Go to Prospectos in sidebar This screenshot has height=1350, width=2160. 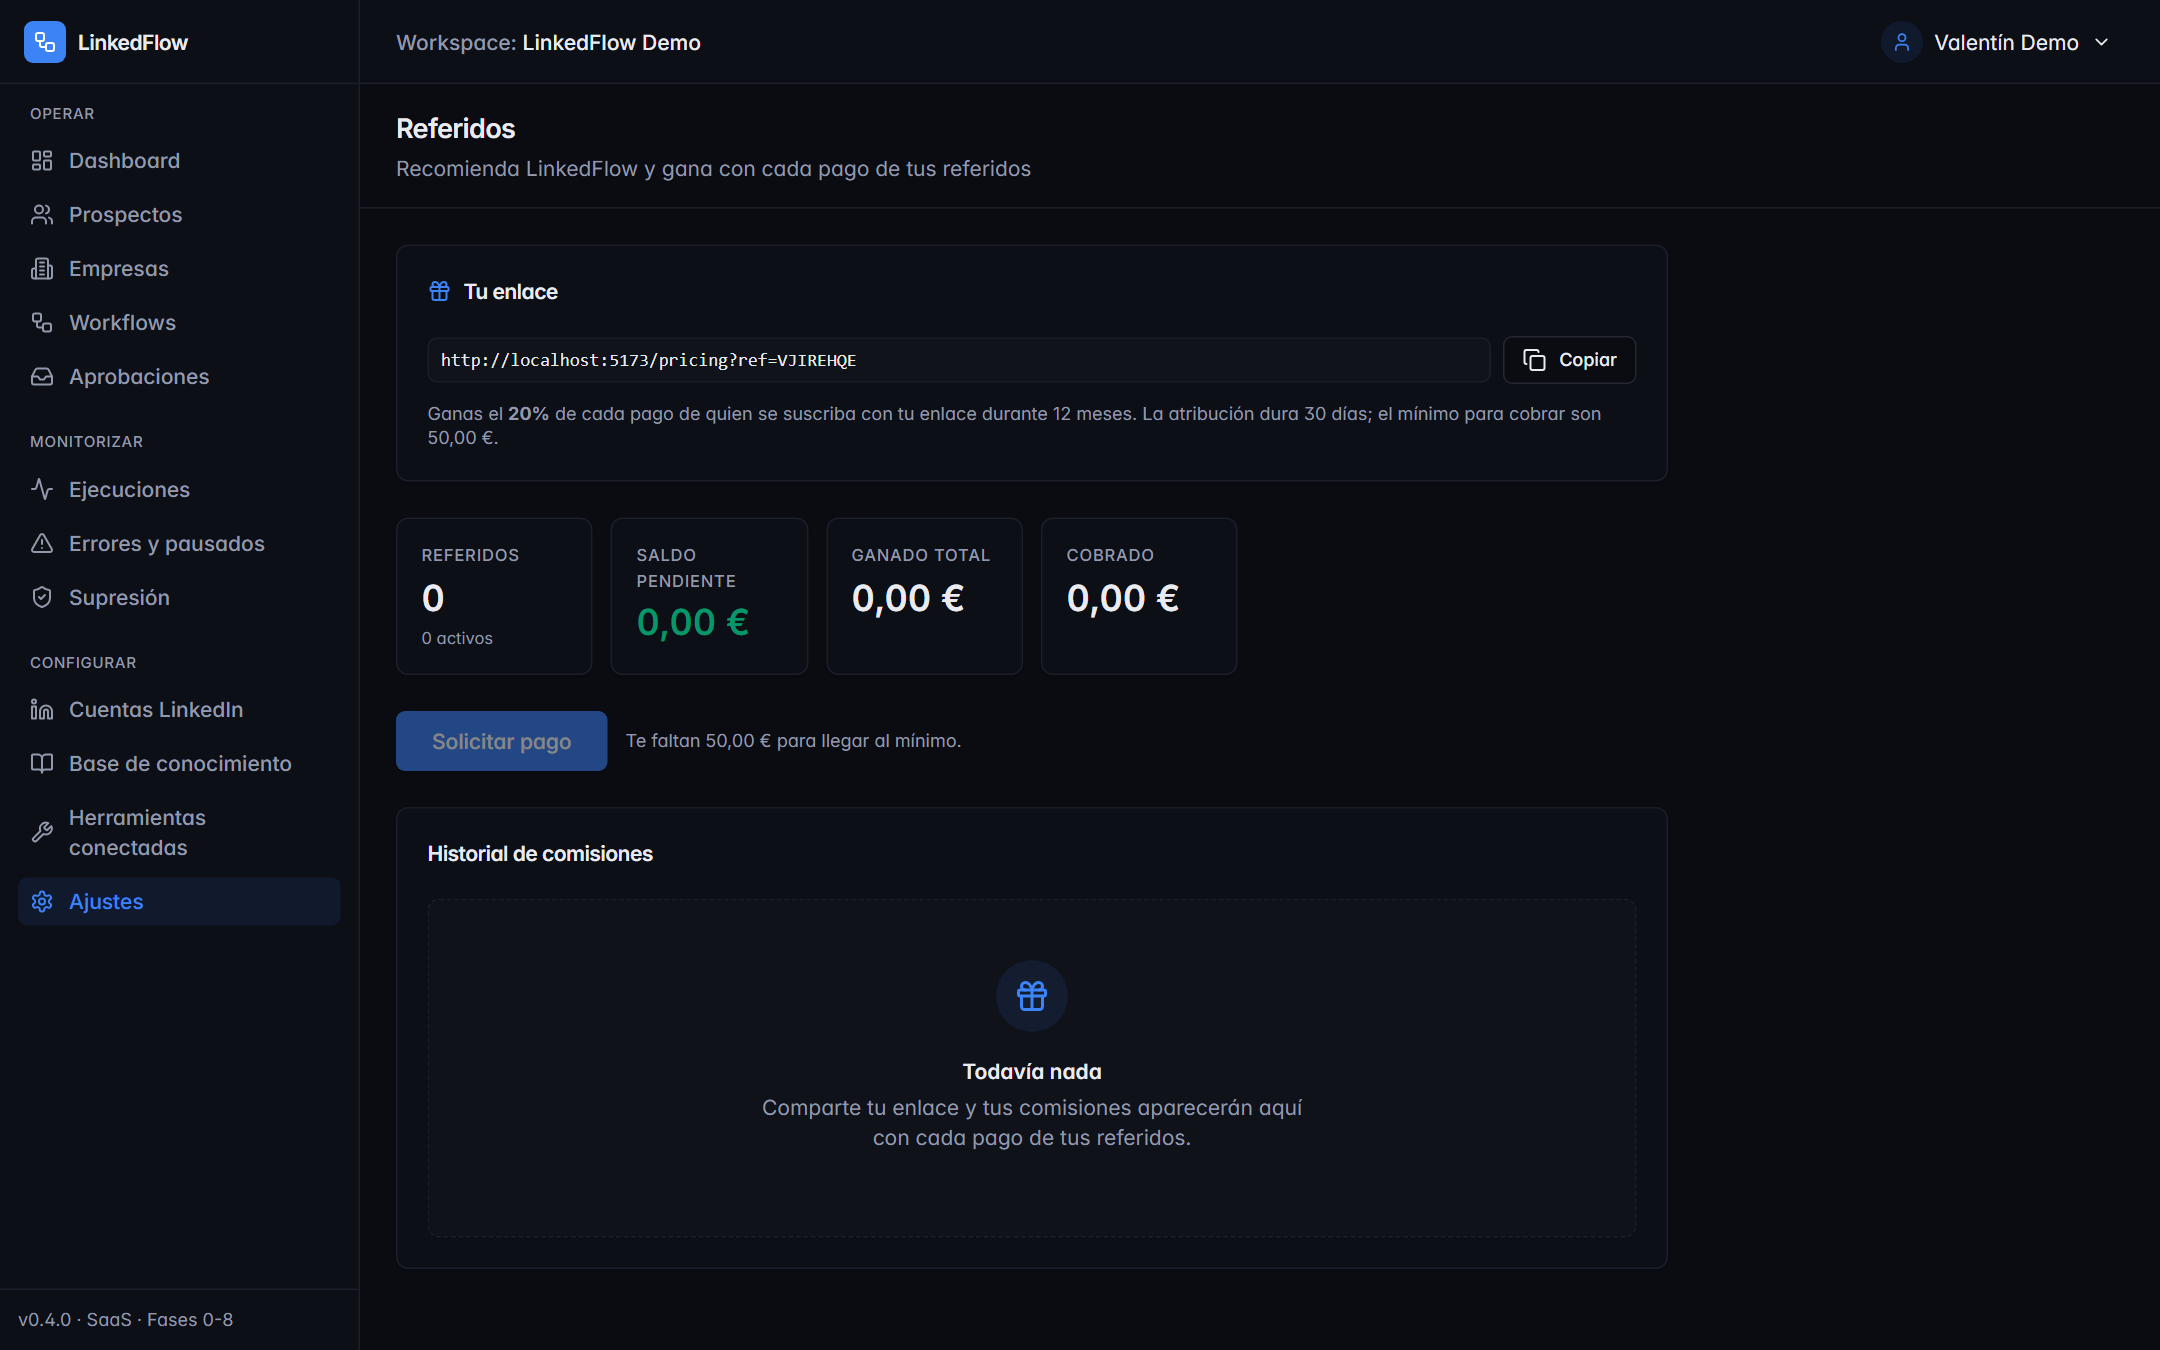179,215
